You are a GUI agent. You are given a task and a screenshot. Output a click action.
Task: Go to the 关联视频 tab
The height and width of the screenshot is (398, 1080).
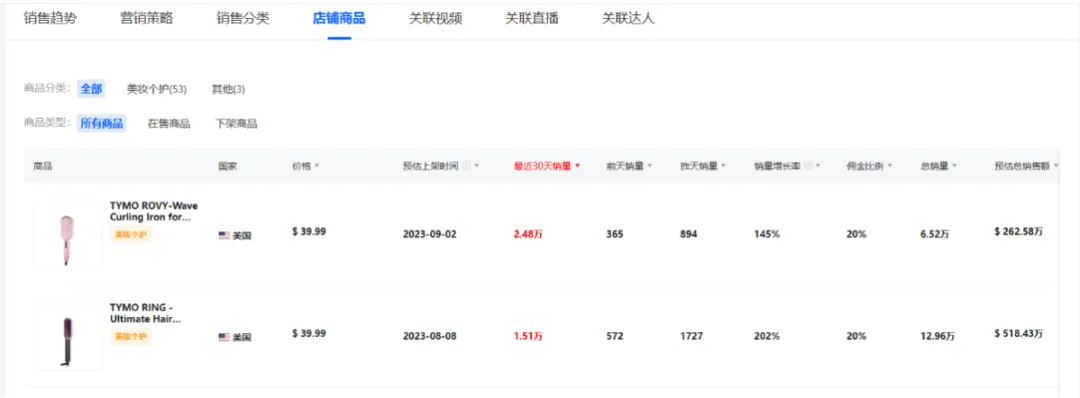[x=436, y=19]
